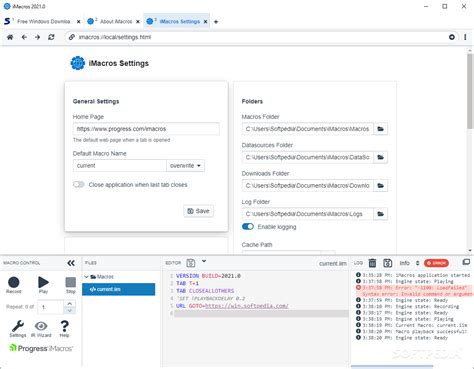The height and width of the screenshot is (369, 474).
Task: Click the Datasources Folder path field
Action: point(308,157)
